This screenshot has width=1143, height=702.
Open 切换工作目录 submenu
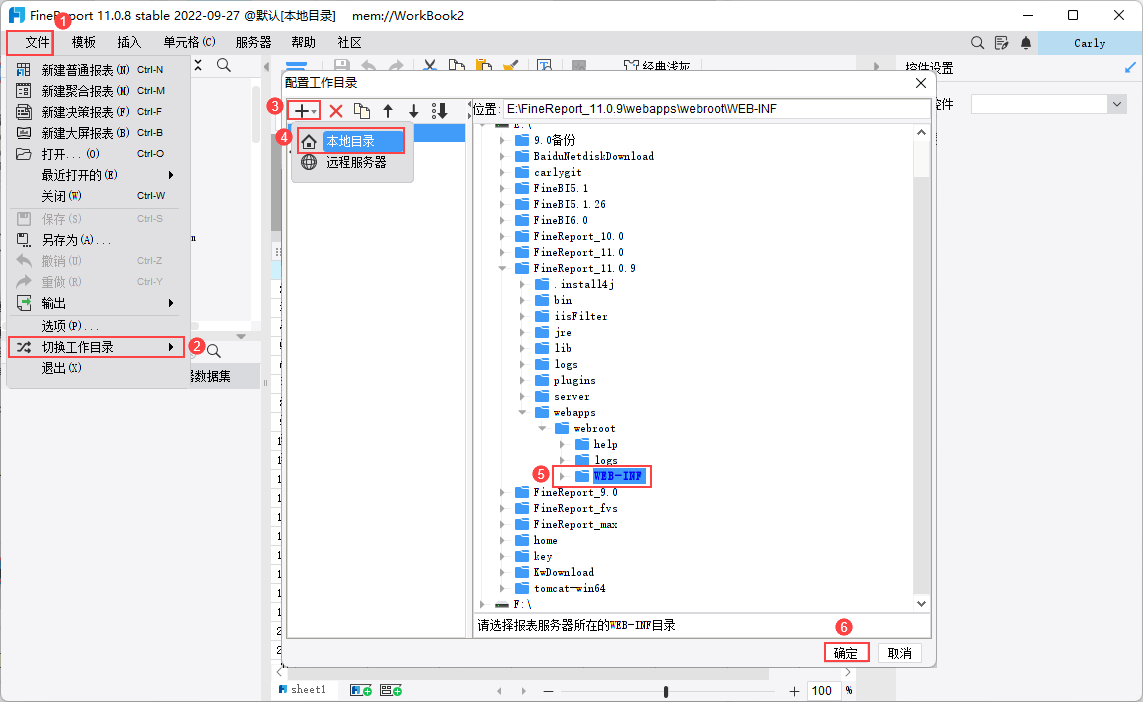pyautogui.click(x=97, y=348)
